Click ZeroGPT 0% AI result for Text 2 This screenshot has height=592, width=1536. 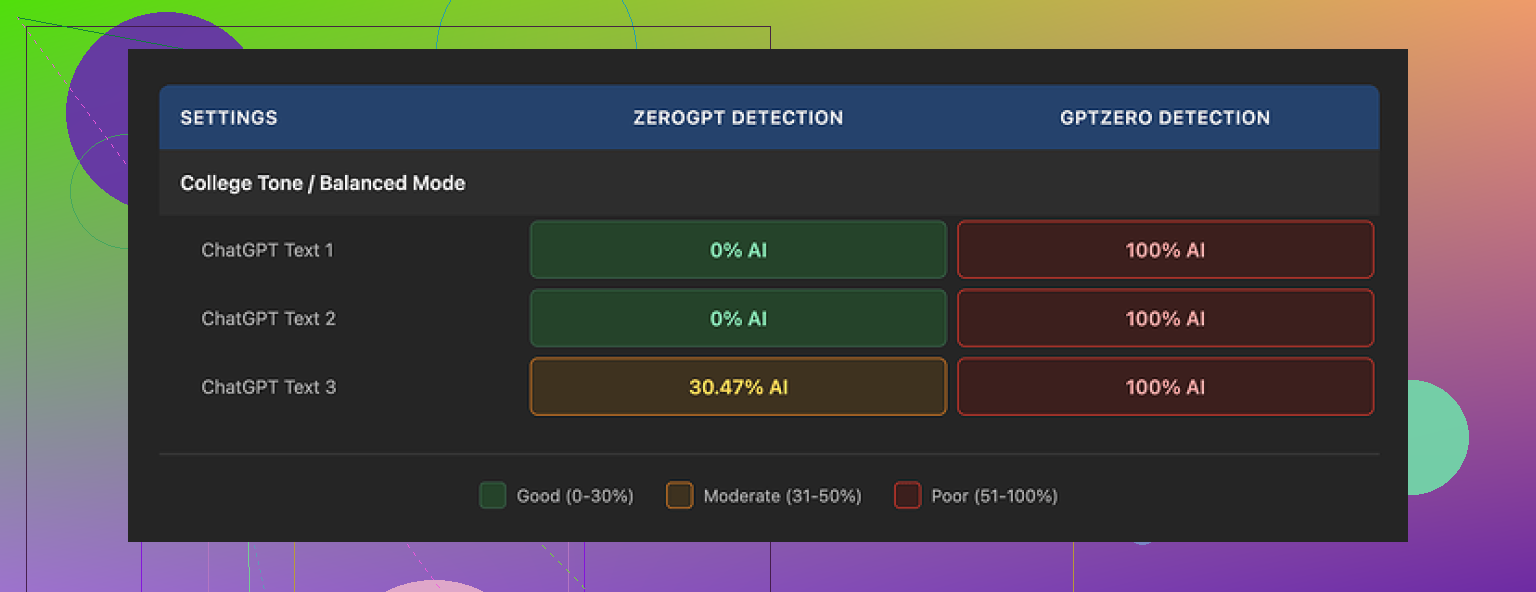point(738,318)
